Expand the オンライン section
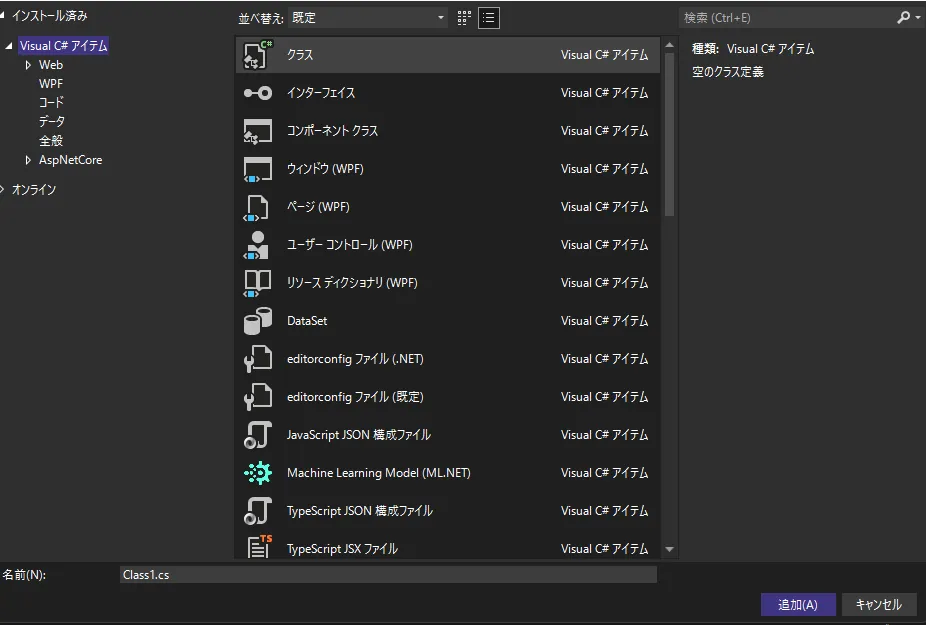Viewport: 926px width, 625px height. pos(2,190)
